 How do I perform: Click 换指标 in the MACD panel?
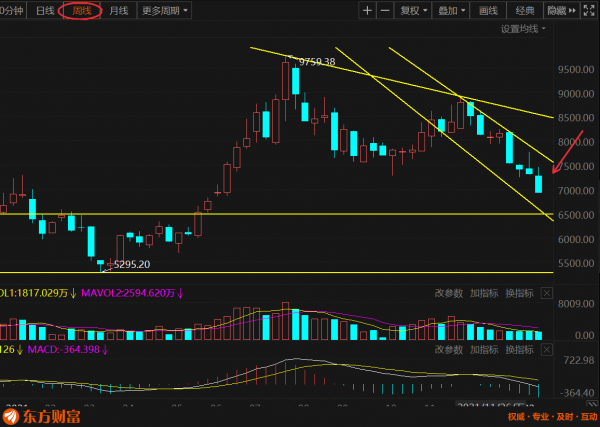[x=518, y=350]
